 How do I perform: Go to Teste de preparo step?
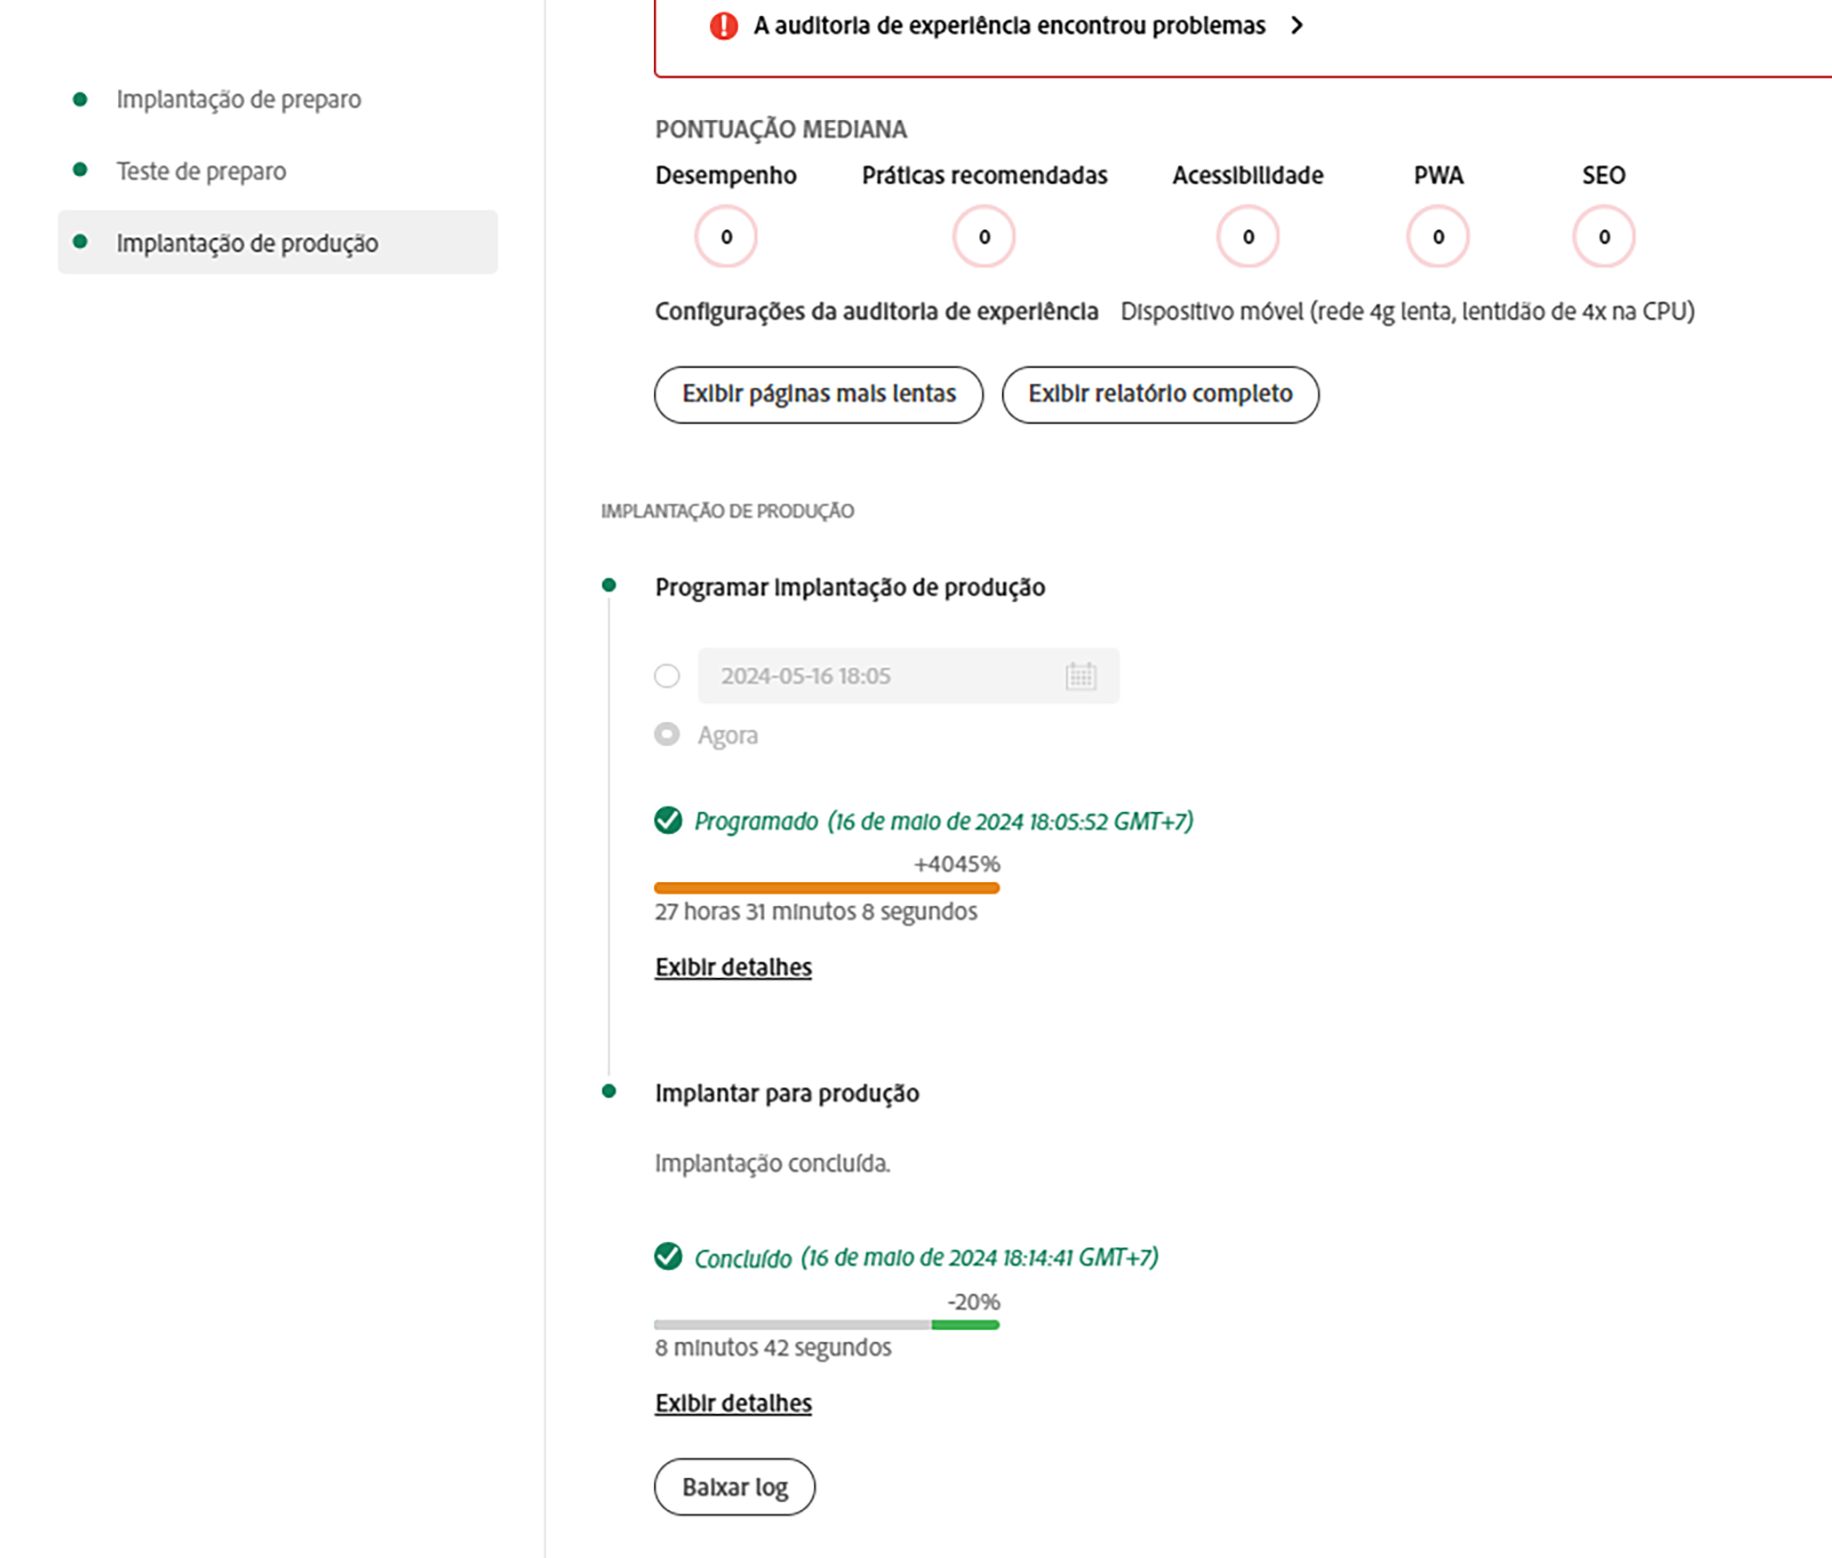click(201, 171)
